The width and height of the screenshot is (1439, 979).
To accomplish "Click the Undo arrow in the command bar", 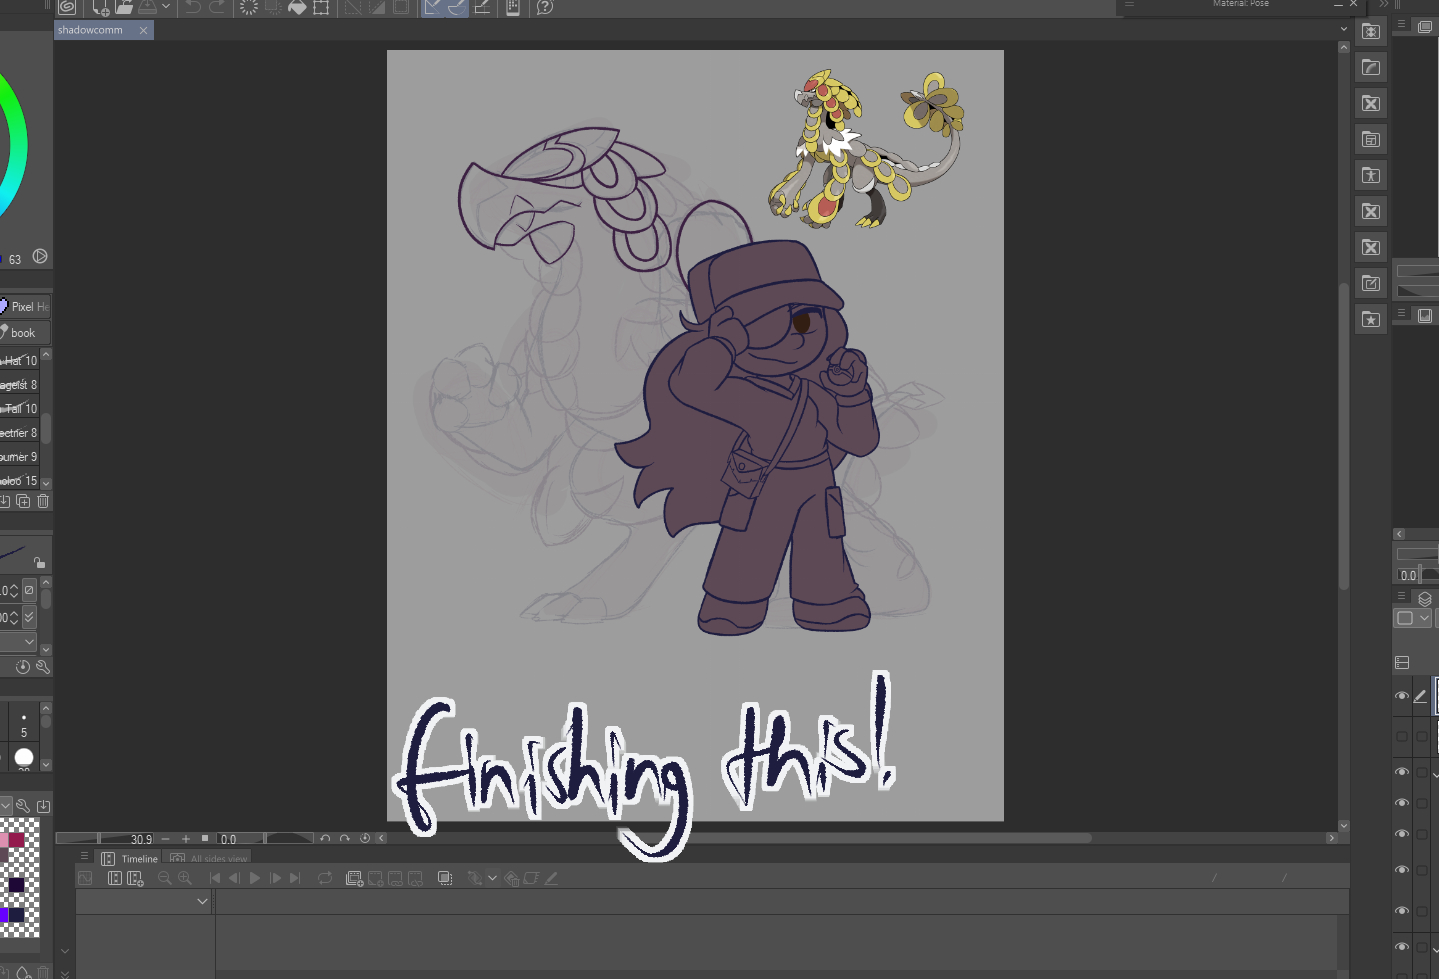I will point(192,7).
